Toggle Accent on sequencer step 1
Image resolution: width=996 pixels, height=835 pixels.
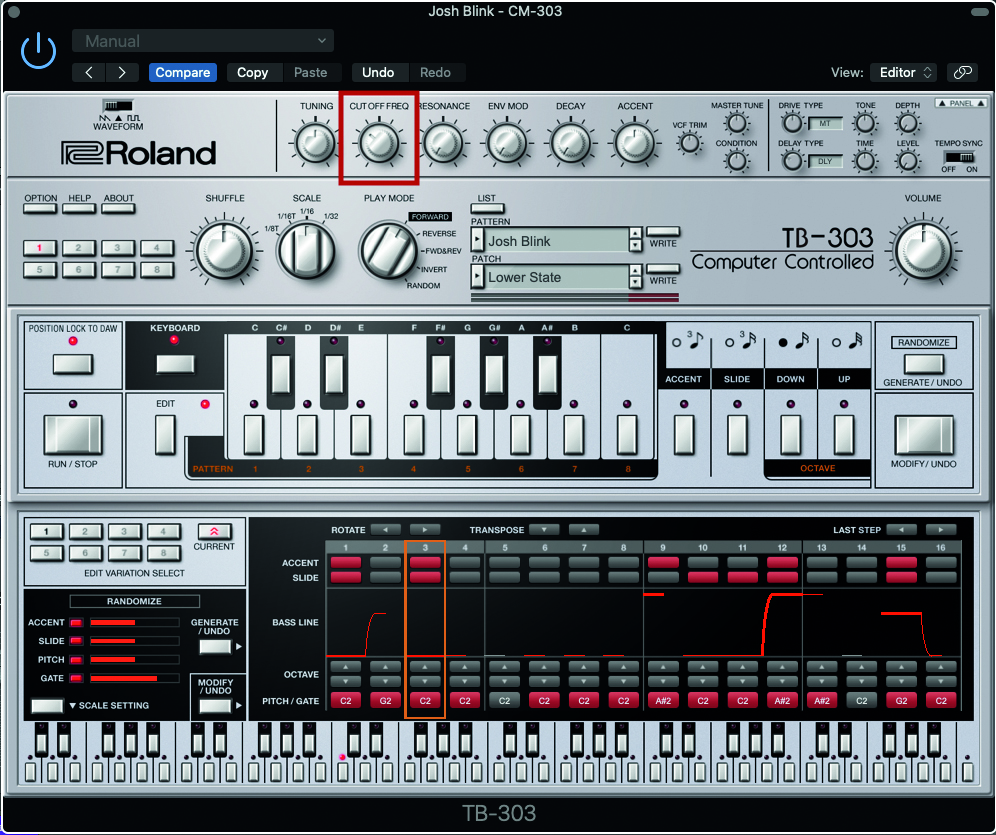346,562
